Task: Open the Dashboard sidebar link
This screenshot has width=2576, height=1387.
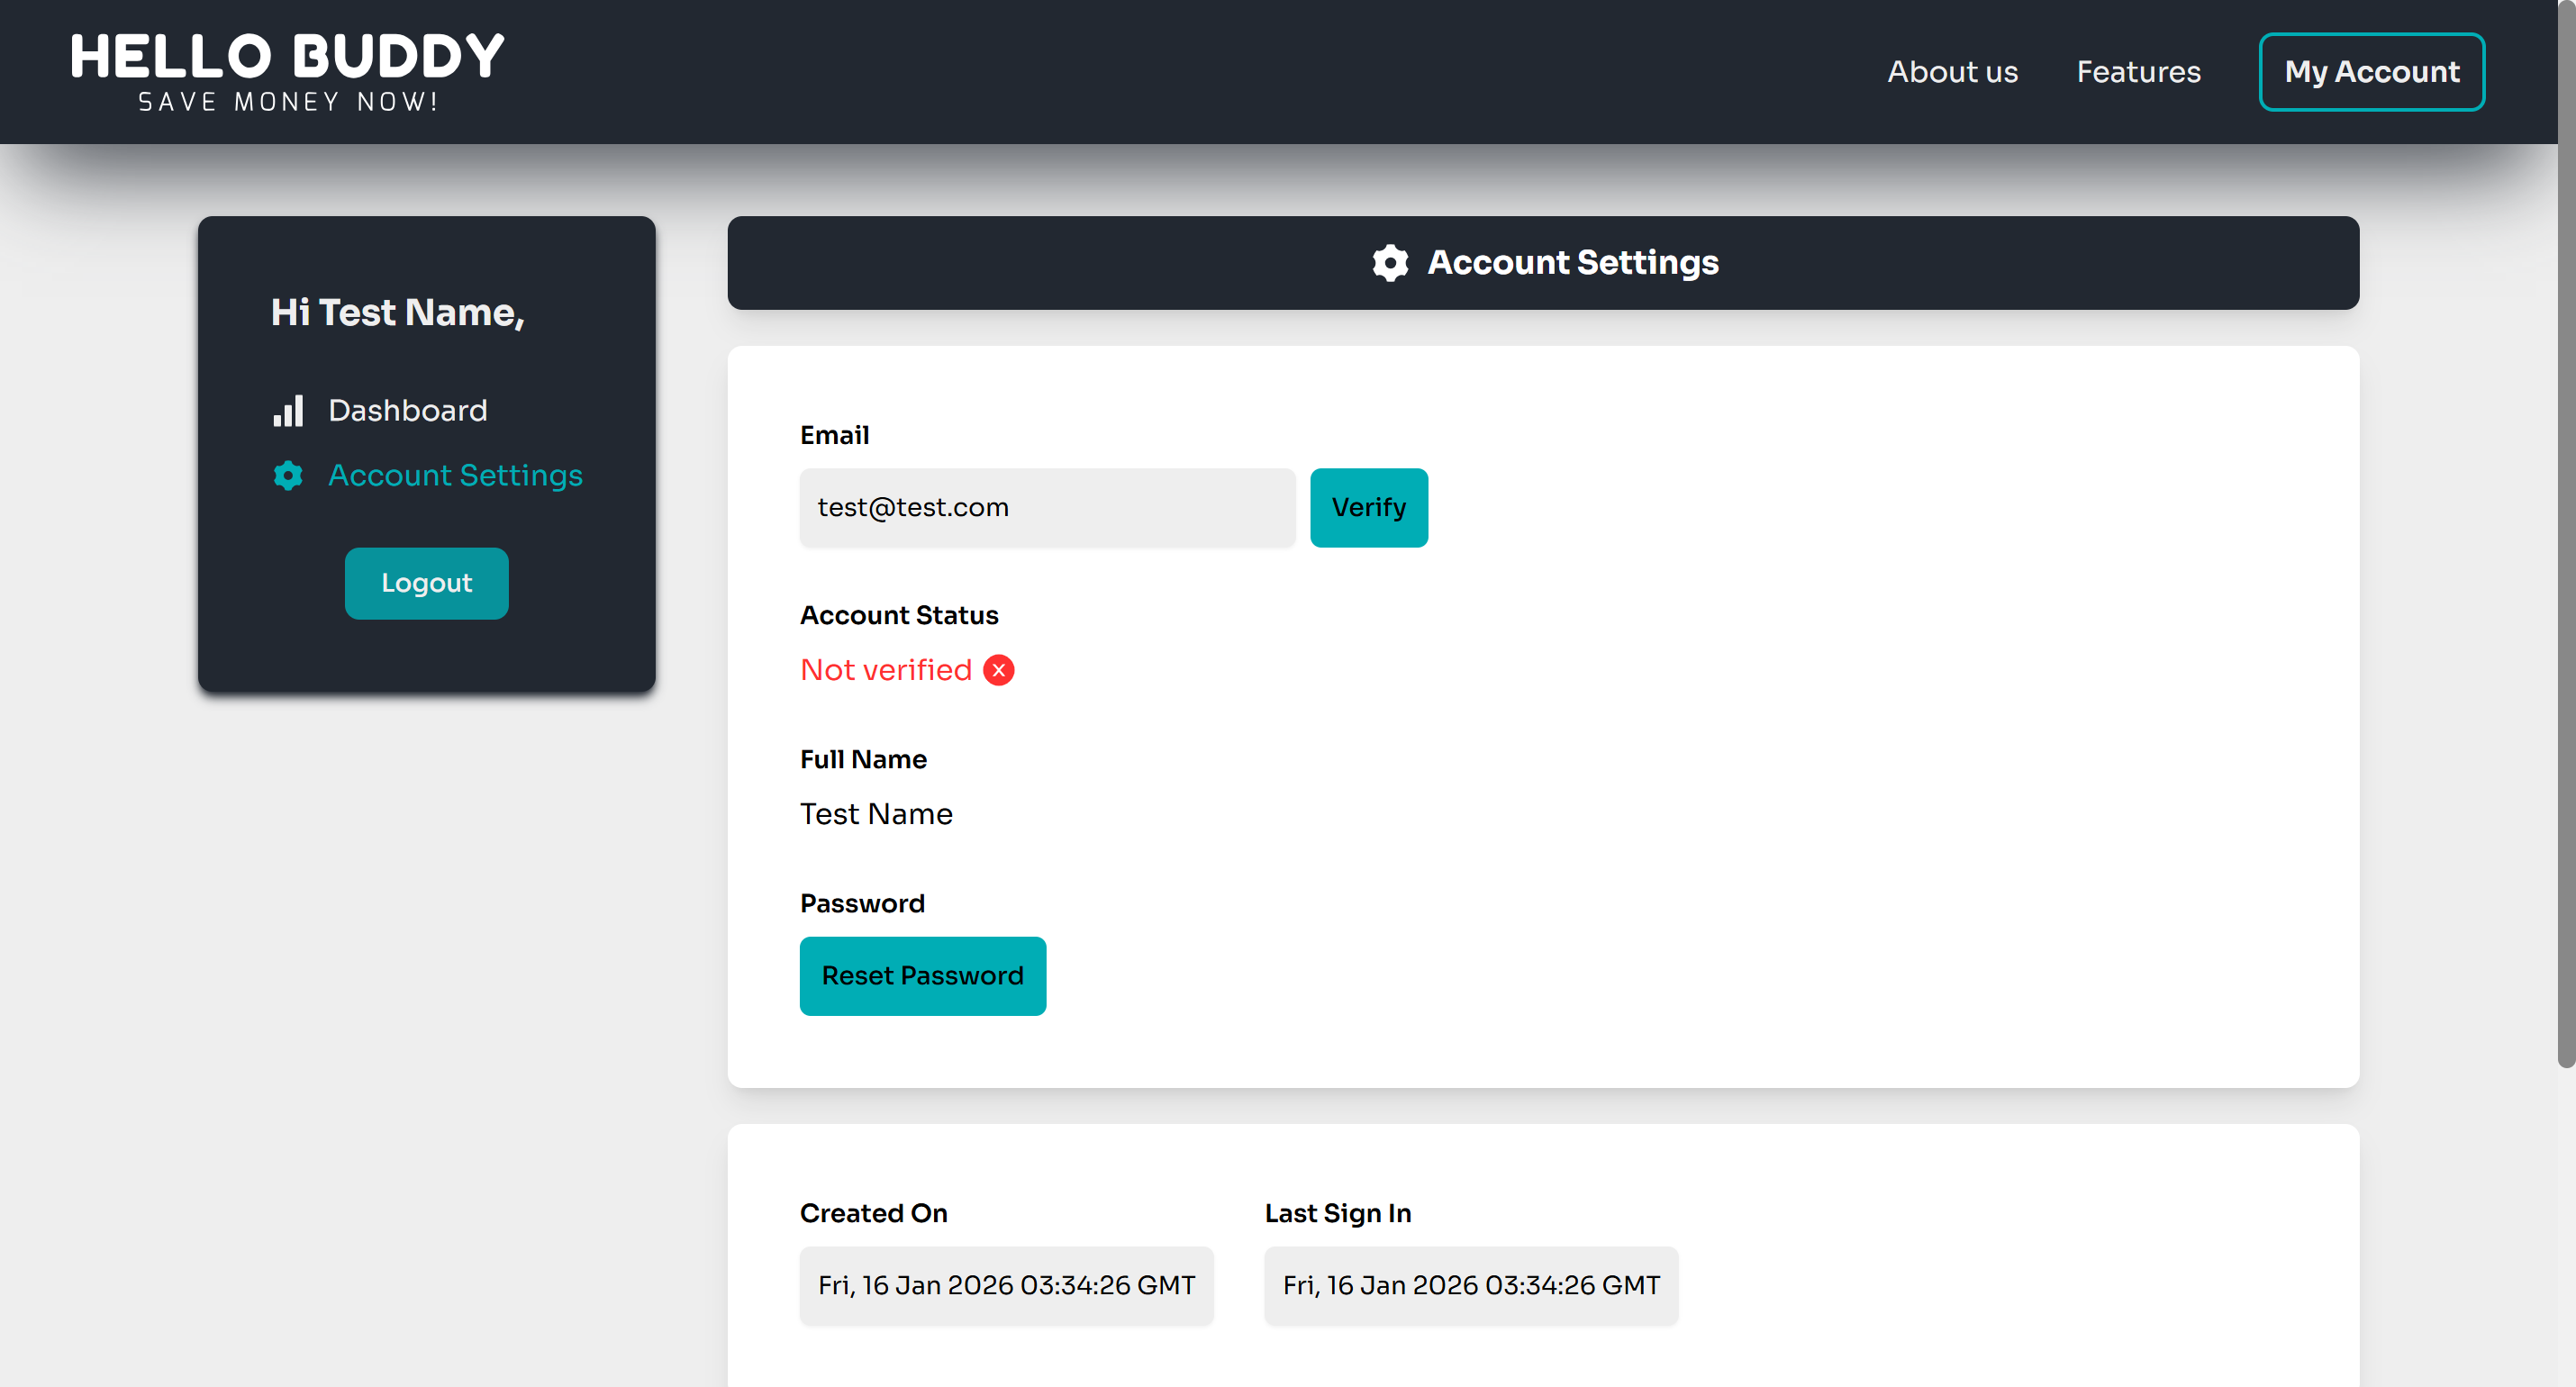Action: (380, 411)
